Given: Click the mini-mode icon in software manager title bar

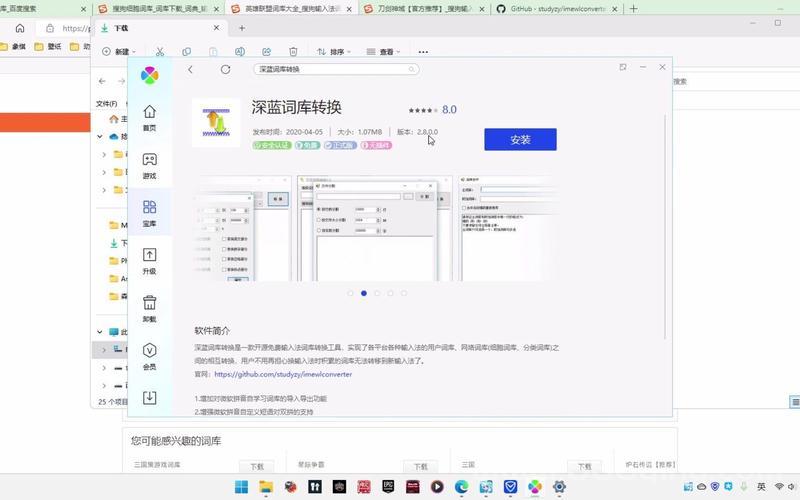Looking at the screenshot, I should tap(623, 67).
